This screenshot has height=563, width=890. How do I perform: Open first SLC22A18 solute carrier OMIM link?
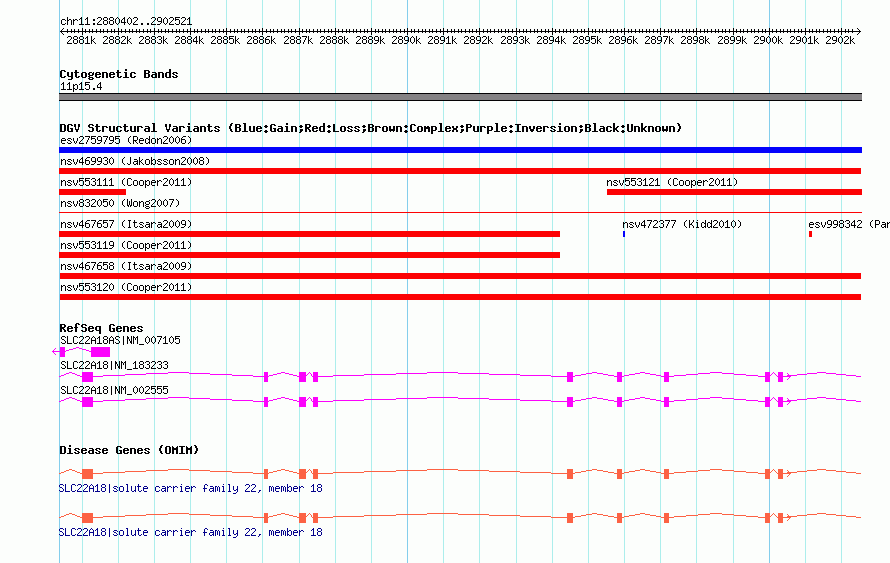(x=191, y=489)
